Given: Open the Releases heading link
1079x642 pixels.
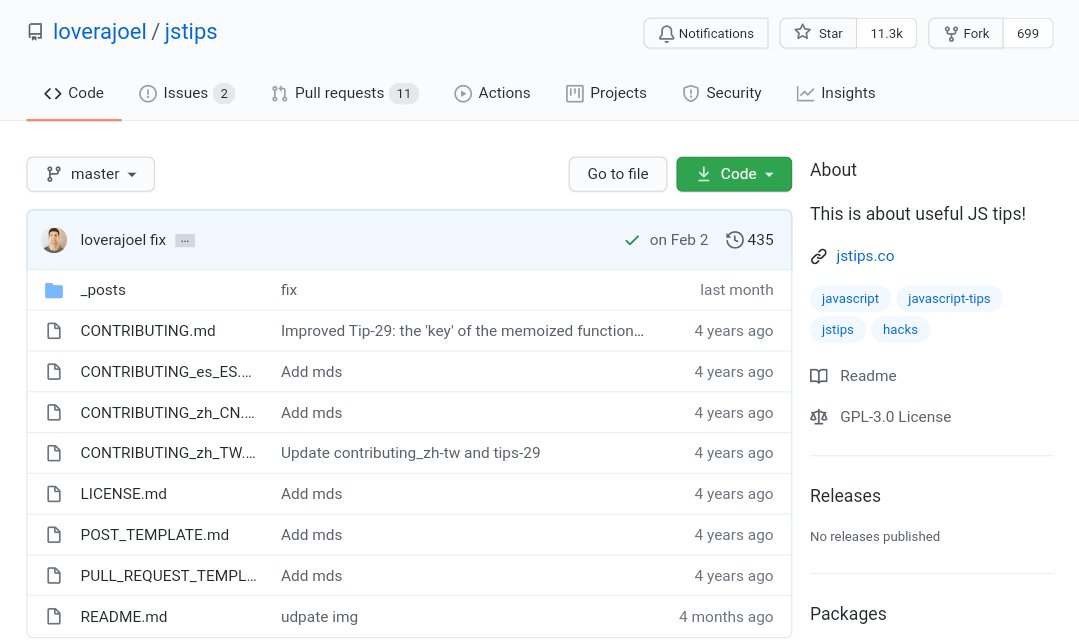Looking at the screenshot, I should click(x=845, y=496).
